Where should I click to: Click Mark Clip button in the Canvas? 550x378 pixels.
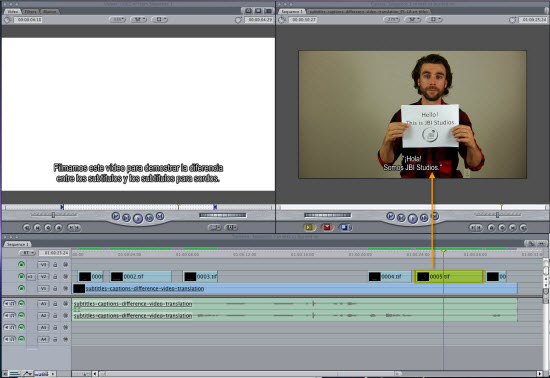(512, 228)
